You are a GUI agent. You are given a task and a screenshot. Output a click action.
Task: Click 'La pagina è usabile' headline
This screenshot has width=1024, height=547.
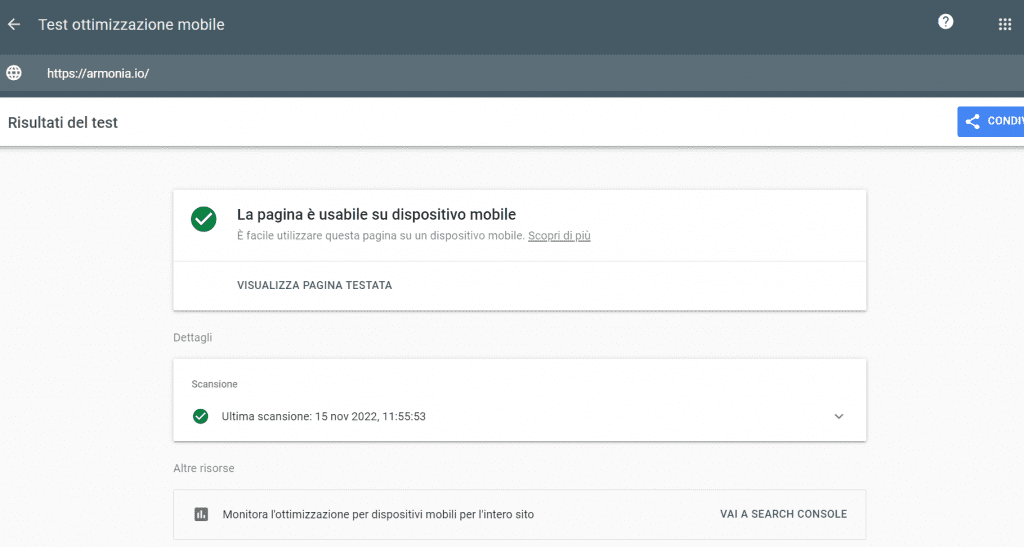pyautogui.click(x=376, y=214)
